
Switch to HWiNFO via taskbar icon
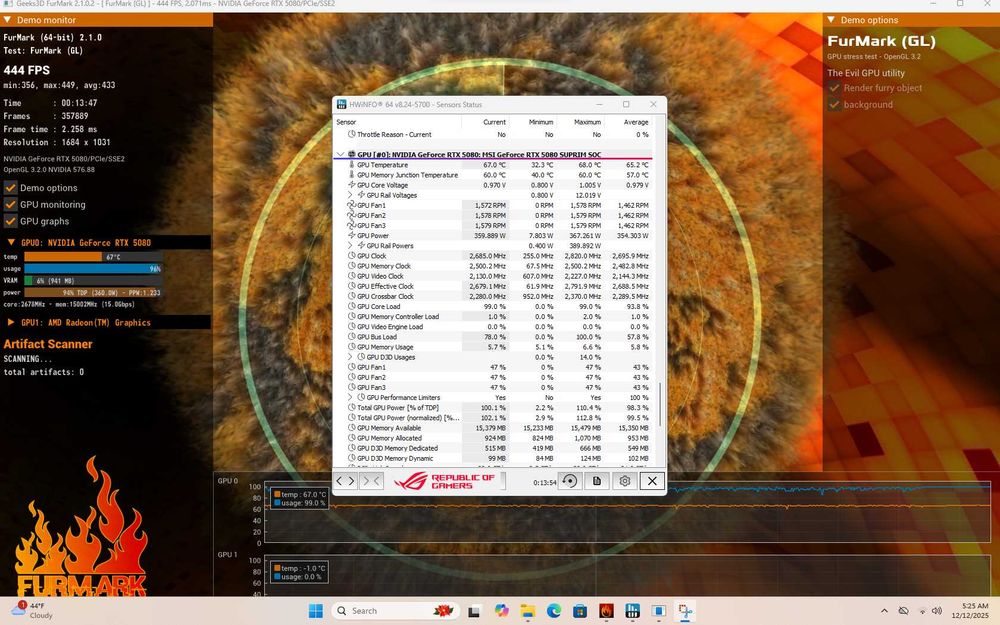pos(632,611)
